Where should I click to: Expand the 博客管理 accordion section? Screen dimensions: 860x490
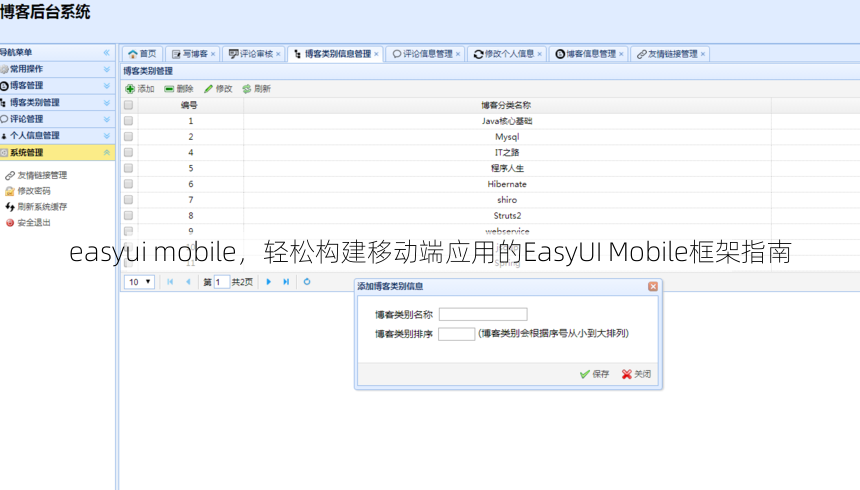click(x=106, y=86)
